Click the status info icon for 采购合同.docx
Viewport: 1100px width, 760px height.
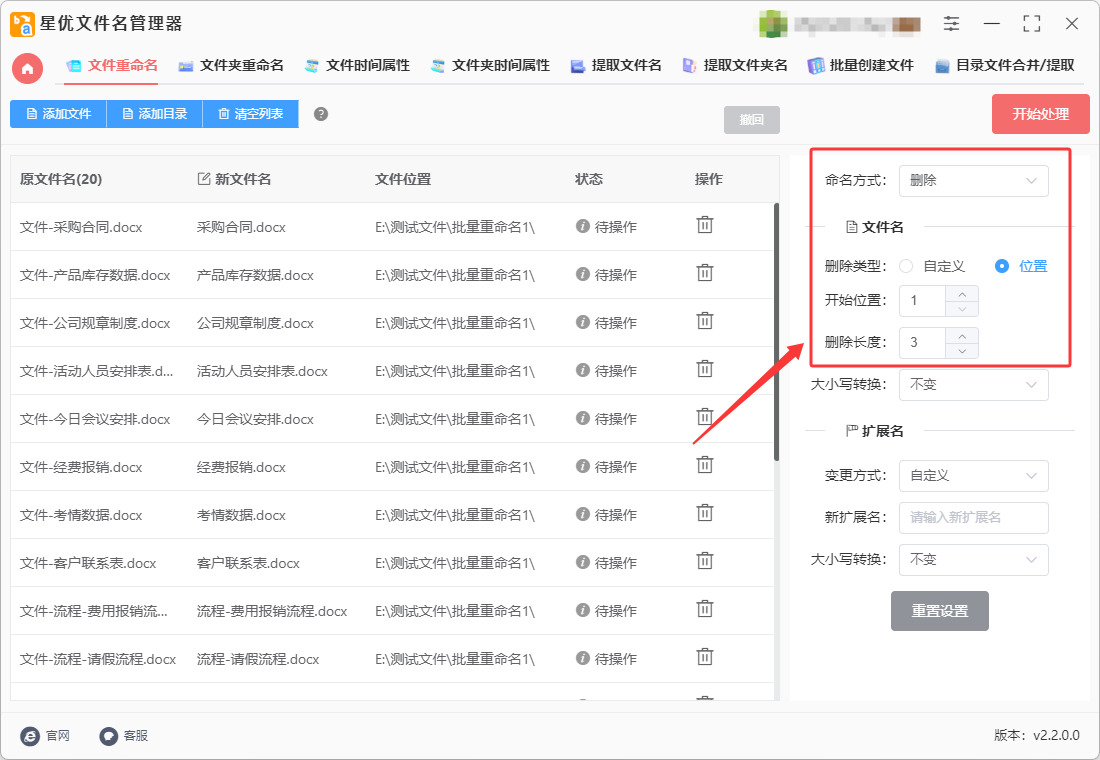pos(582,226)
